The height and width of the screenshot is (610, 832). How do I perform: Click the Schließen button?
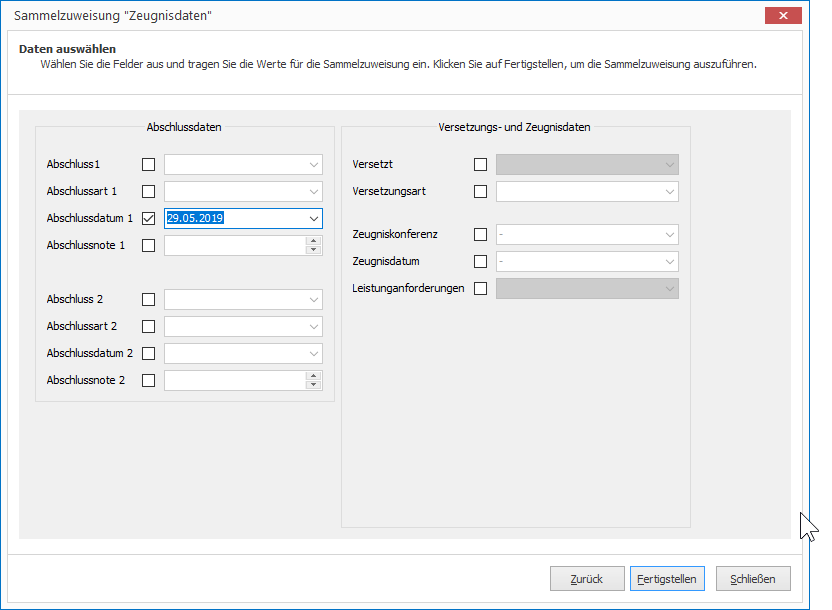(753, 579)
